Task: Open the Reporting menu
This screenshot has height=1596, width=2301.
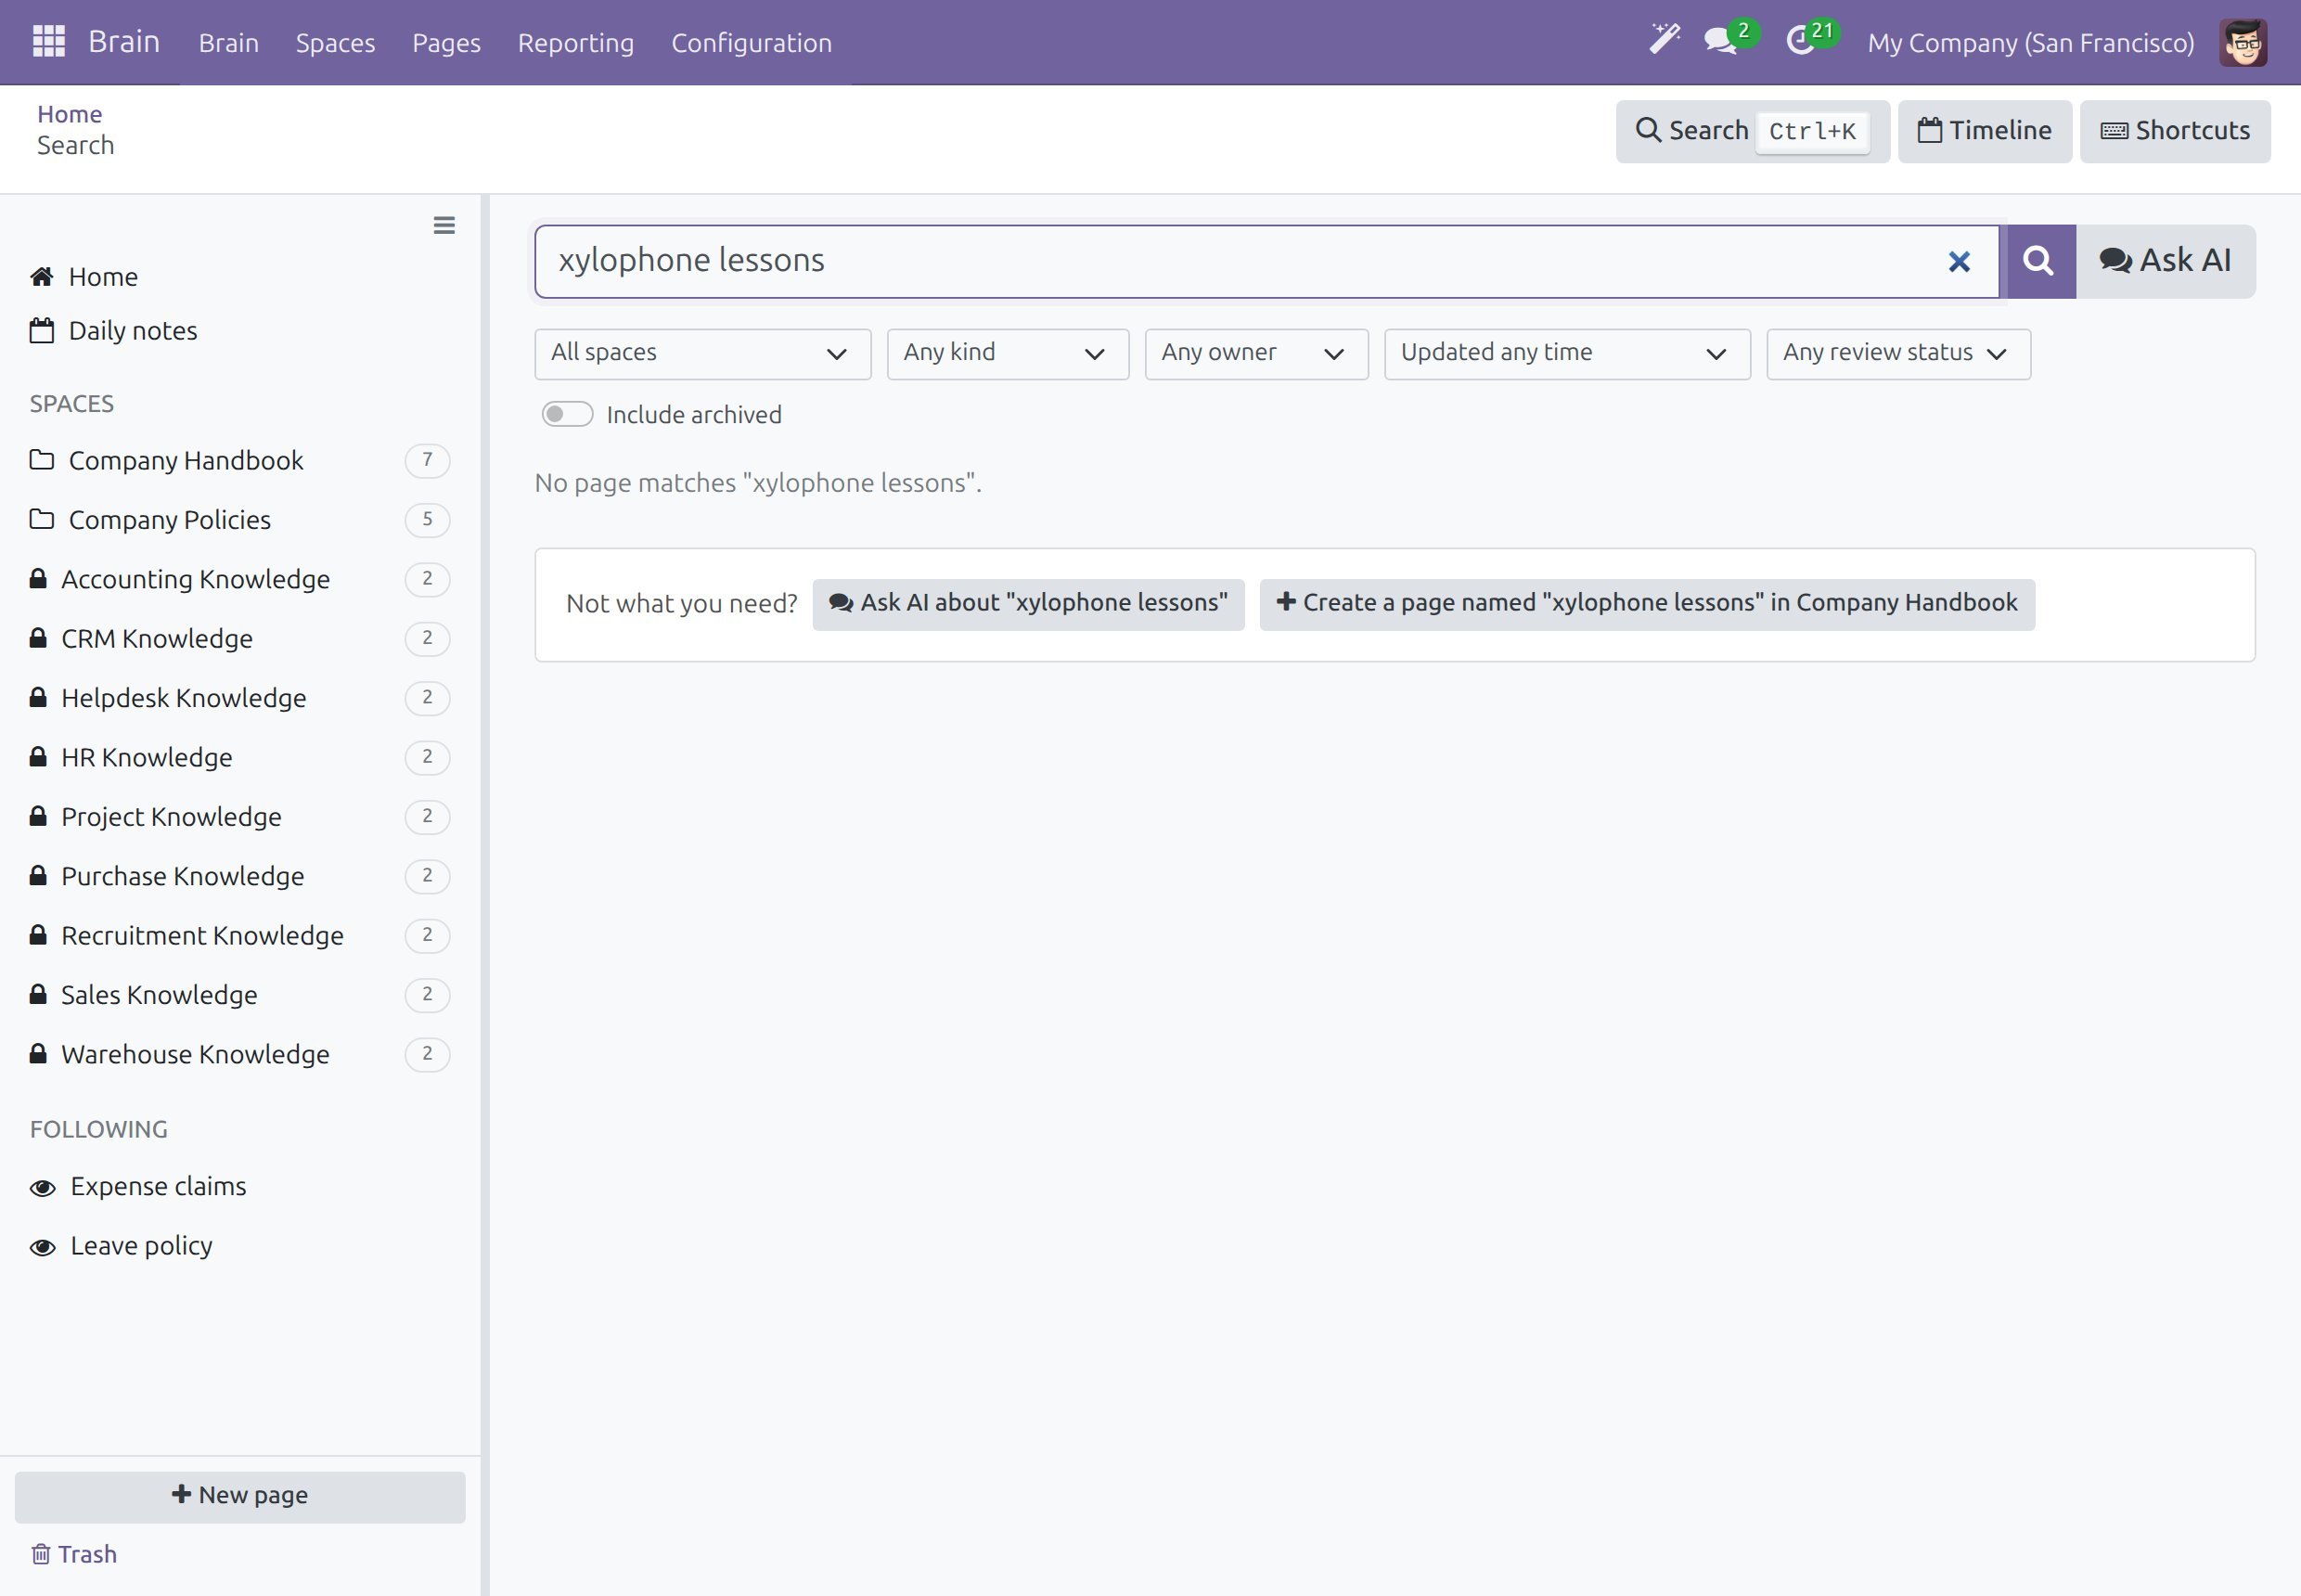Action: coord(576,43)
